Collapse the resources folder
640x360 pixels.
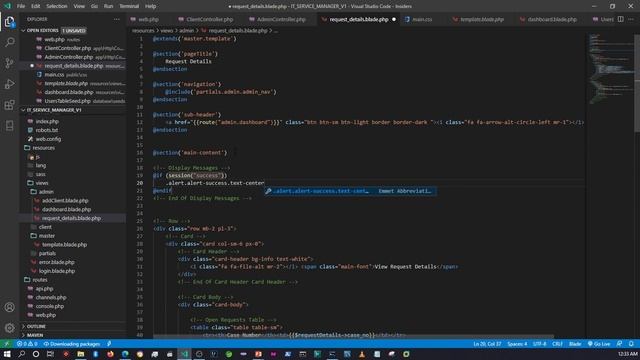click(x=43, y=148)
